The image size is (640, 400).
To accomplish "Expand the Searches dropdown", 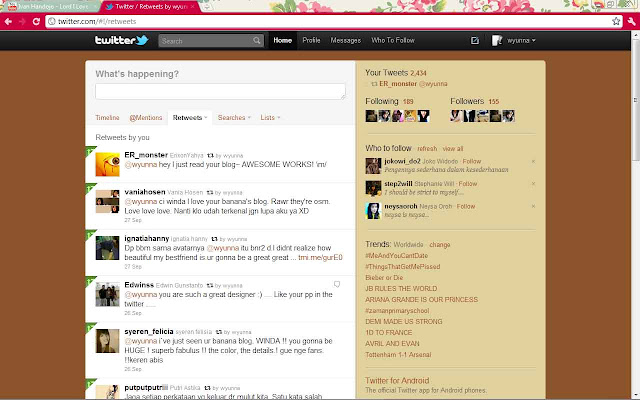I will [249, 118].
